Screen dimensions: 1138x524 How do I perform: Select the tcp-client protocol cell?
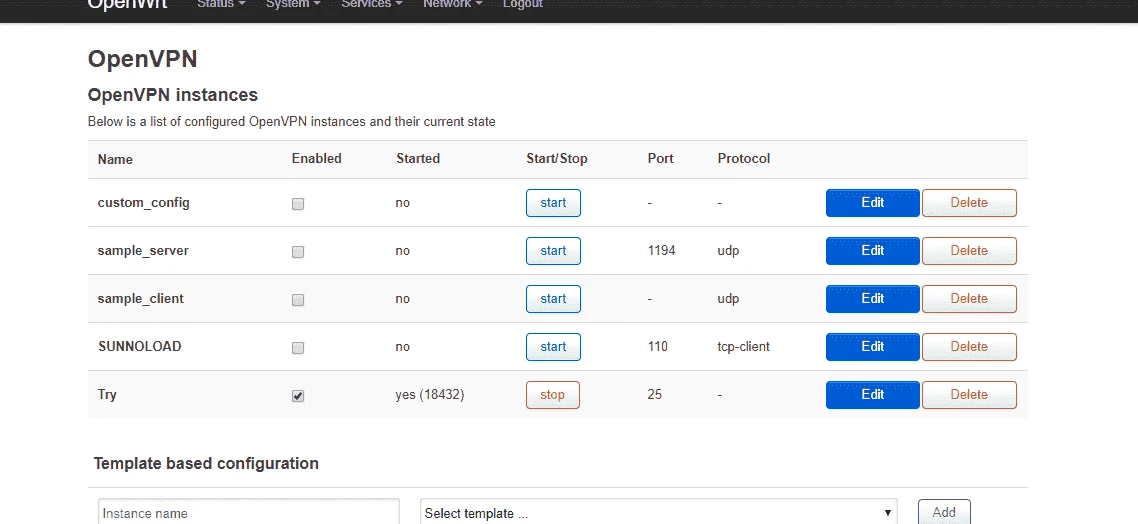tap(743, 347)
